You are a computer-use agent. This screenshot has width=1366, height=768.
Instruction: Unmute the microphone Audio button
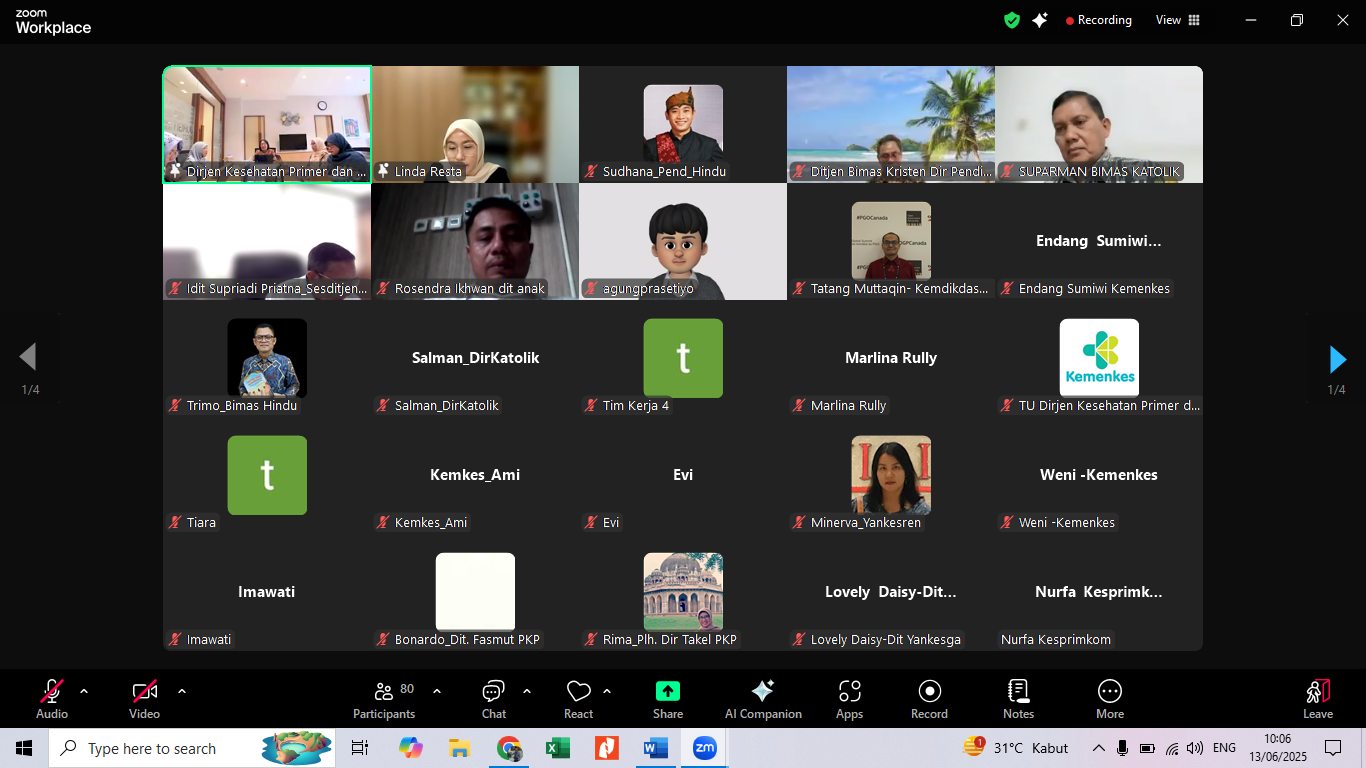52,699
